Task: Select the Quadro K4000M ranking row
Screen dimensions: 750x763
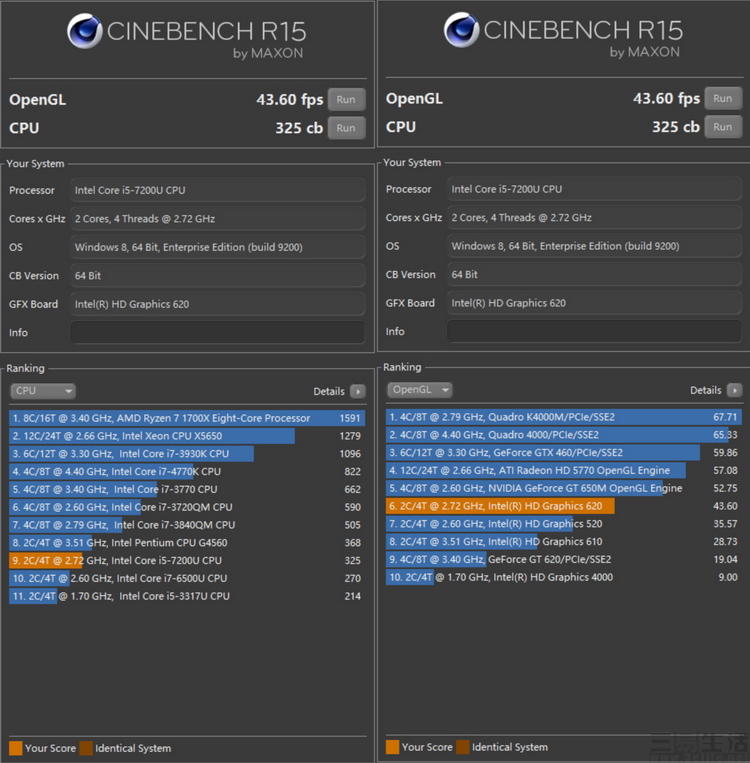Action: [564, 417]
